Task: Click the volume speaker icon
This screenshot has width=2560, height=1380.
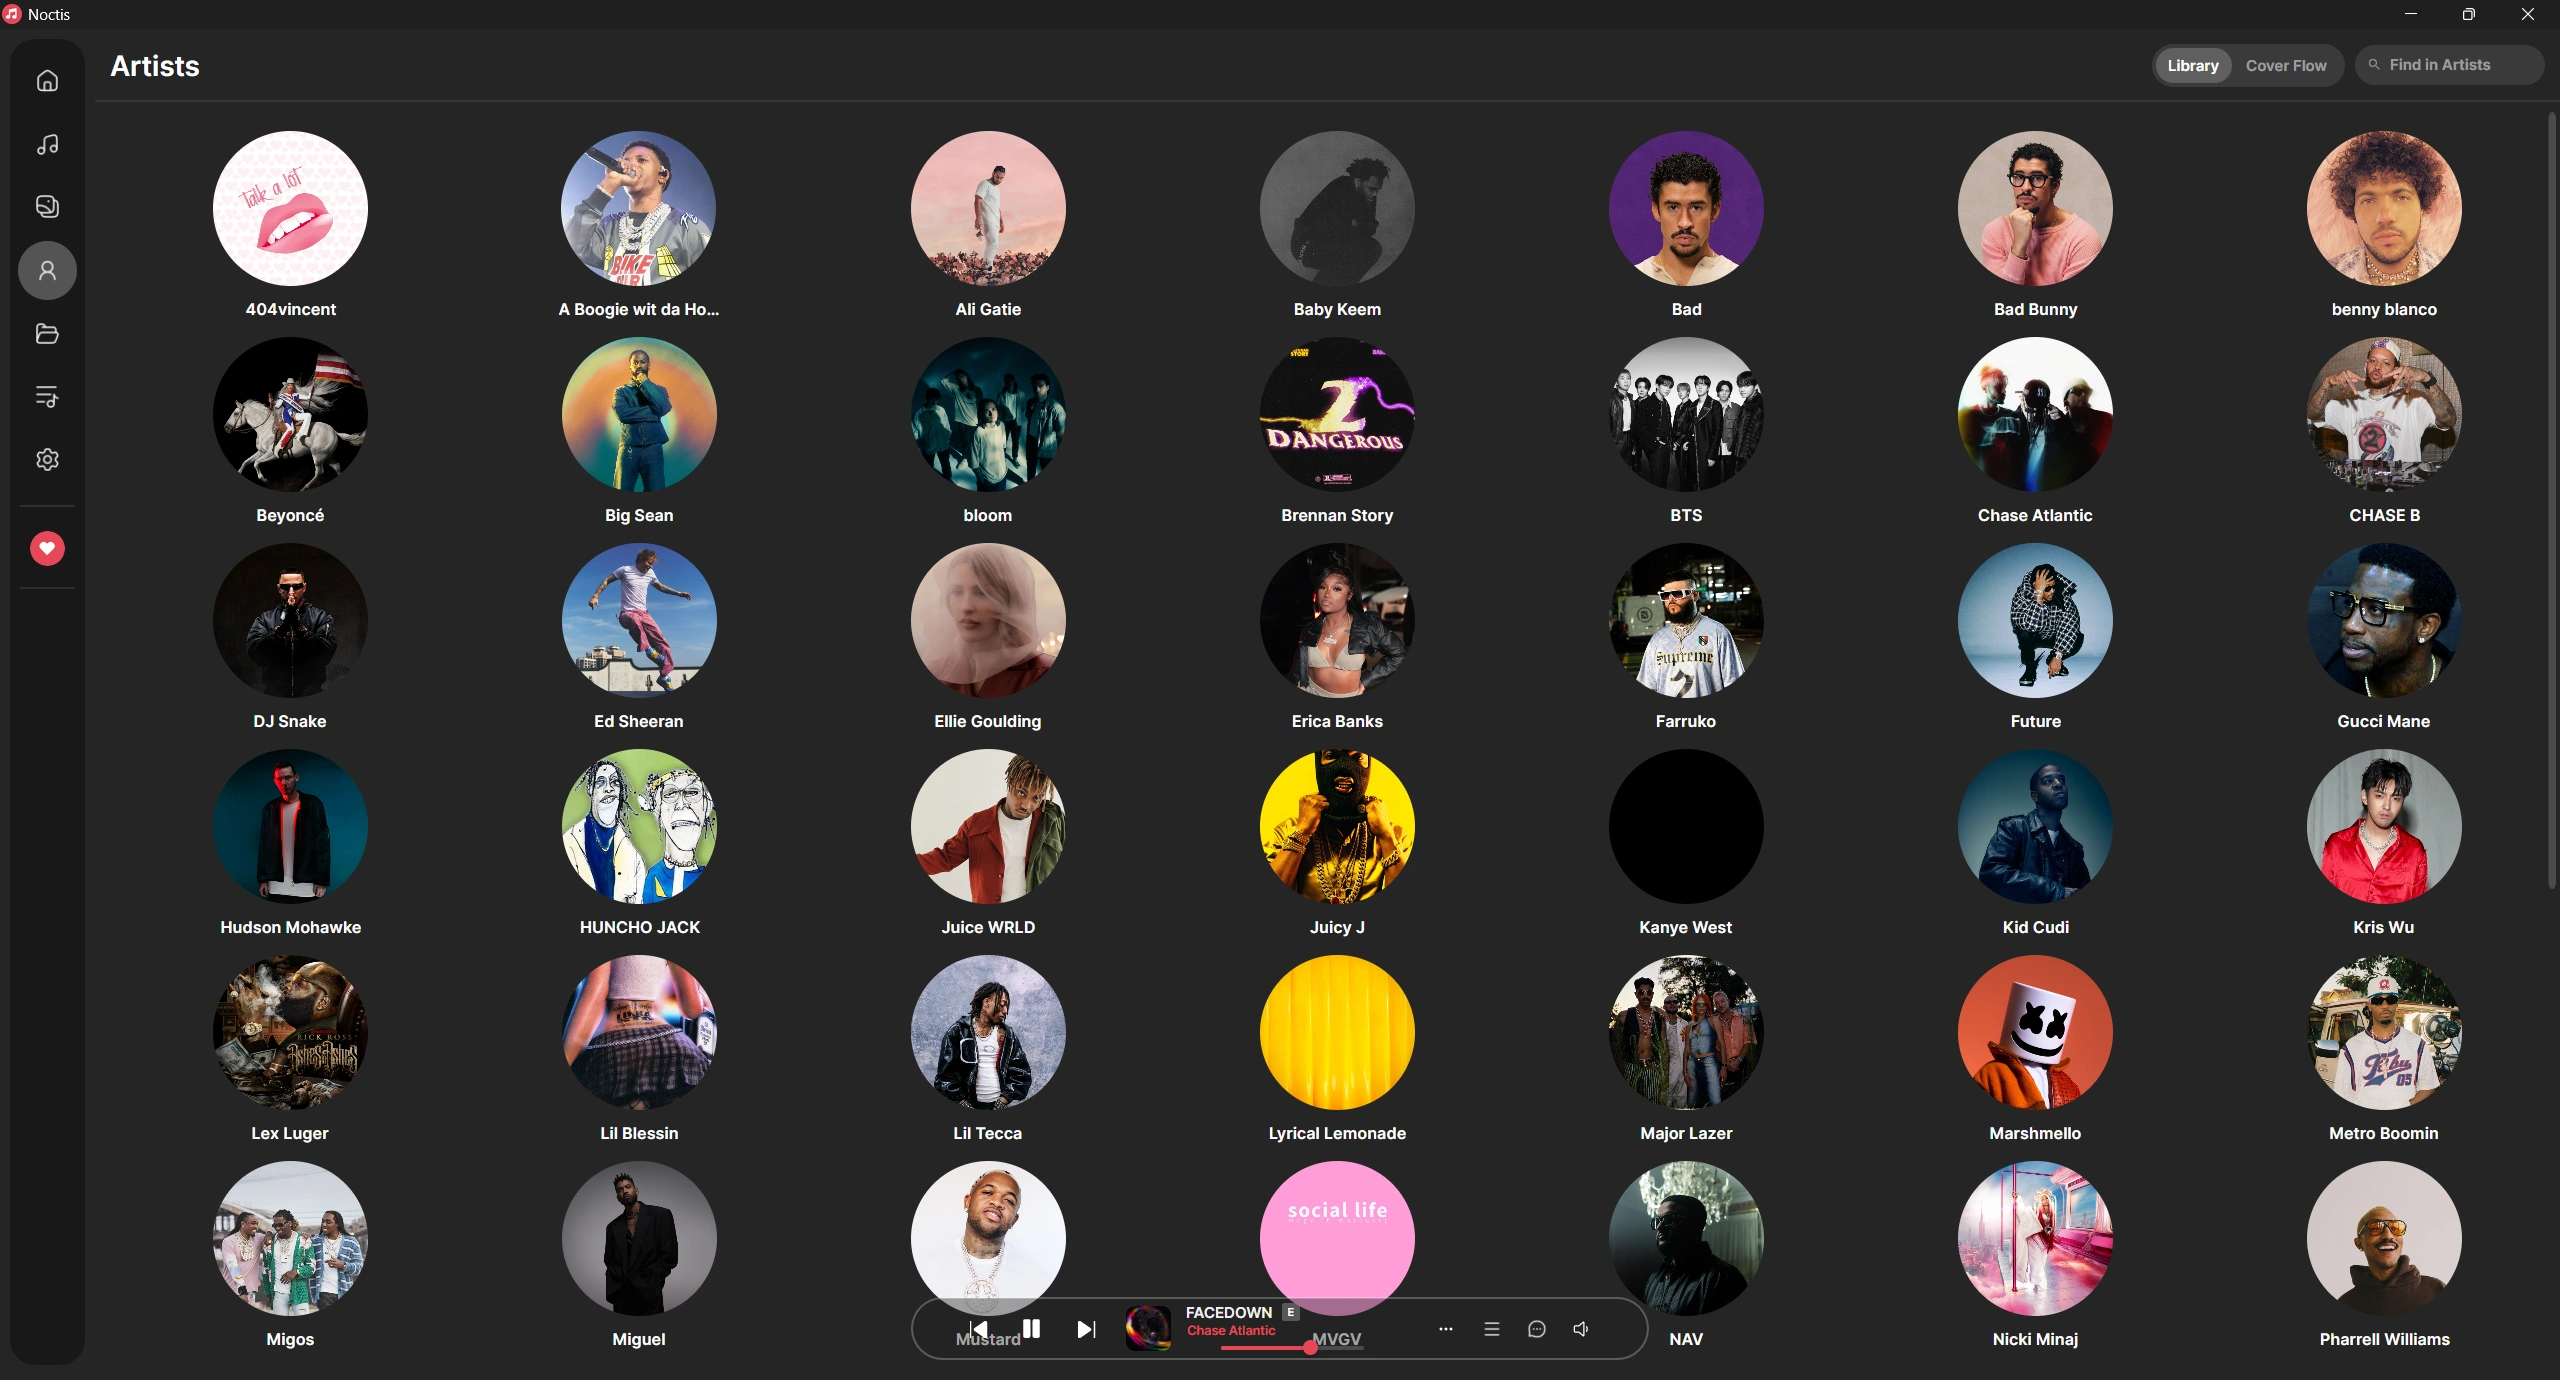Action: 1582,1329
